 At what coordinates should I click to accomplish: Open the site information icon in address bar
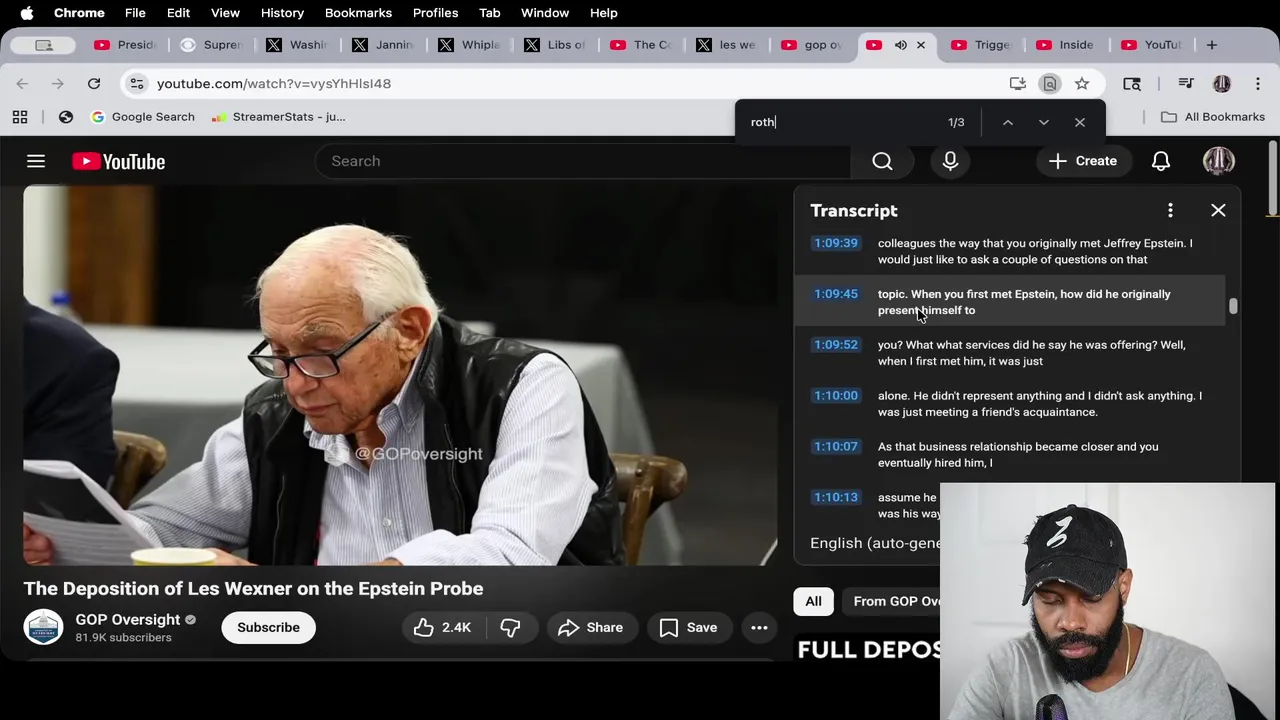(x=137, y=84)
